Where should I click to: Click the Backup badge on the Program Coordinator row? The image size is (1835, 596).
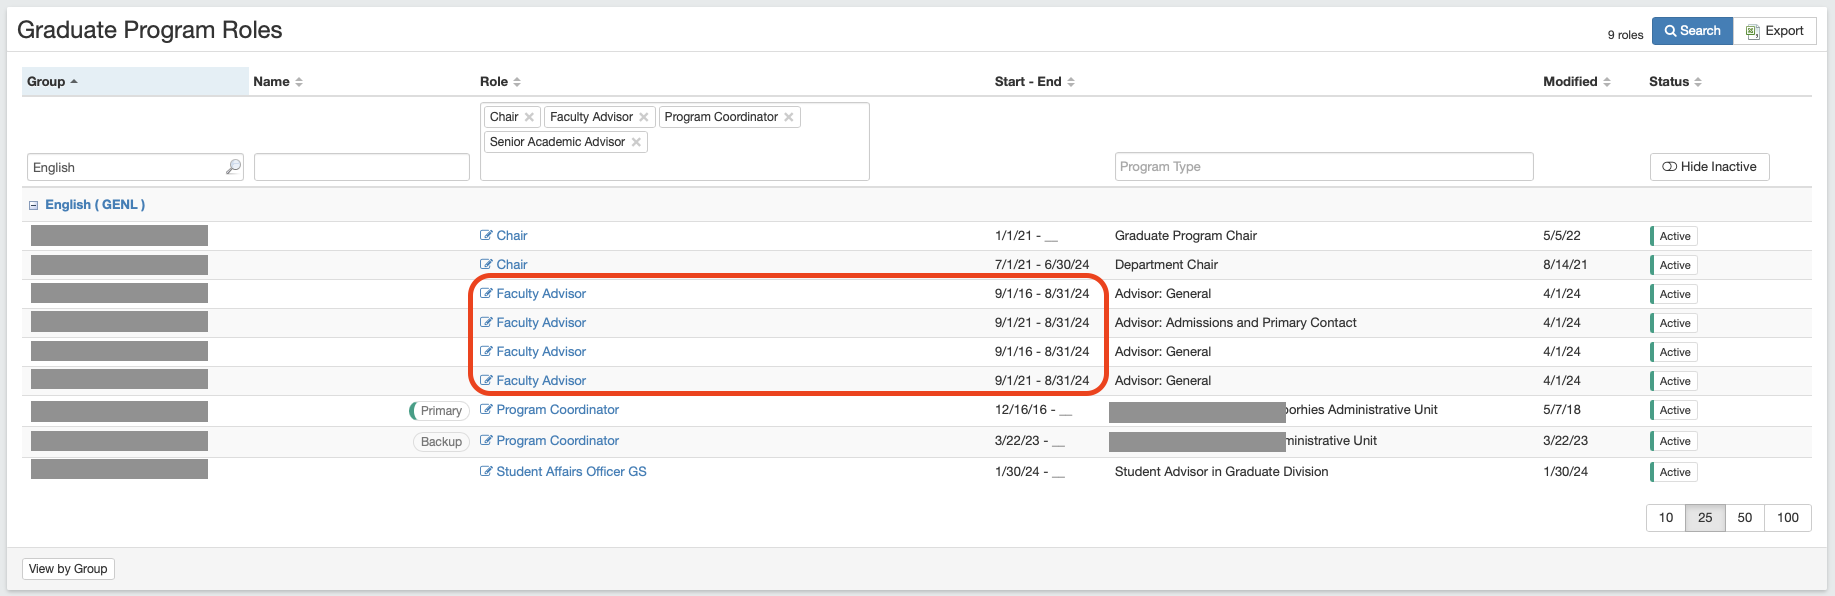click(x=441, y=442)
